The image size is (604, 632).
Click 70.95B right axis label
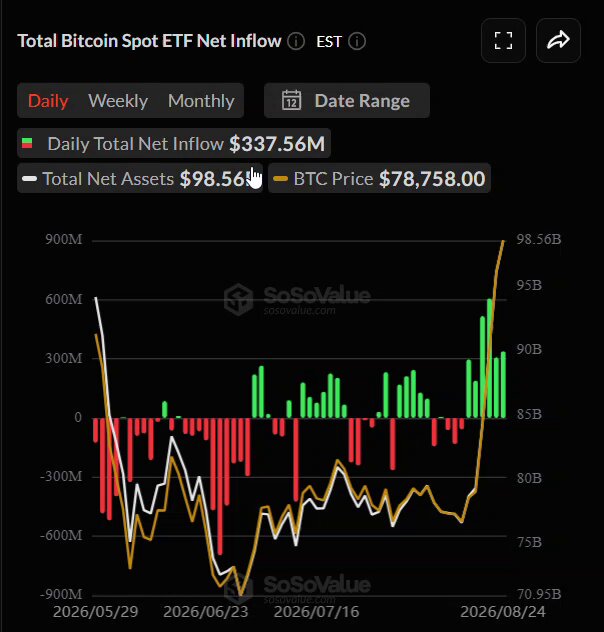(539, 594)
